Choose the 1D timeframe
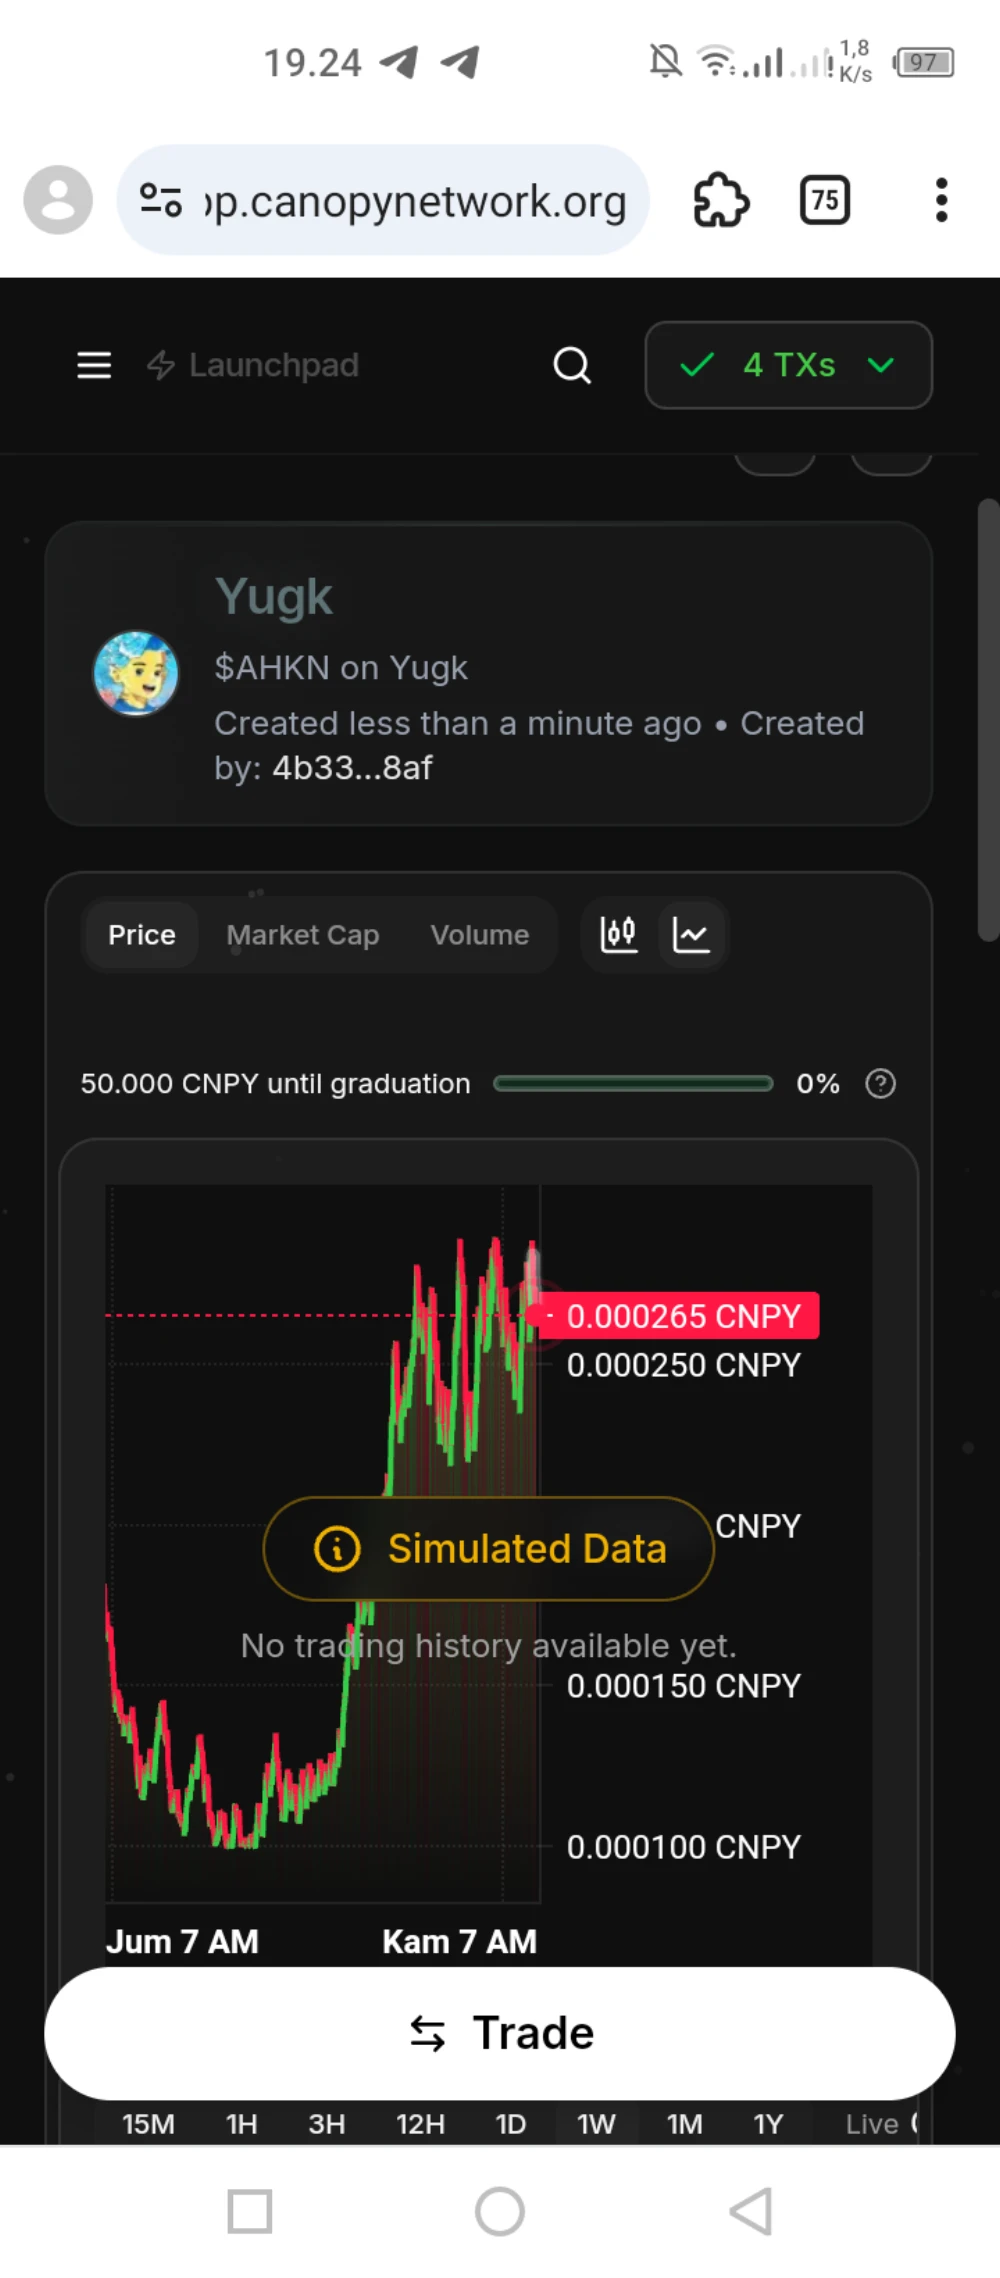The image size is (1000, 2278). [510, 2124]
